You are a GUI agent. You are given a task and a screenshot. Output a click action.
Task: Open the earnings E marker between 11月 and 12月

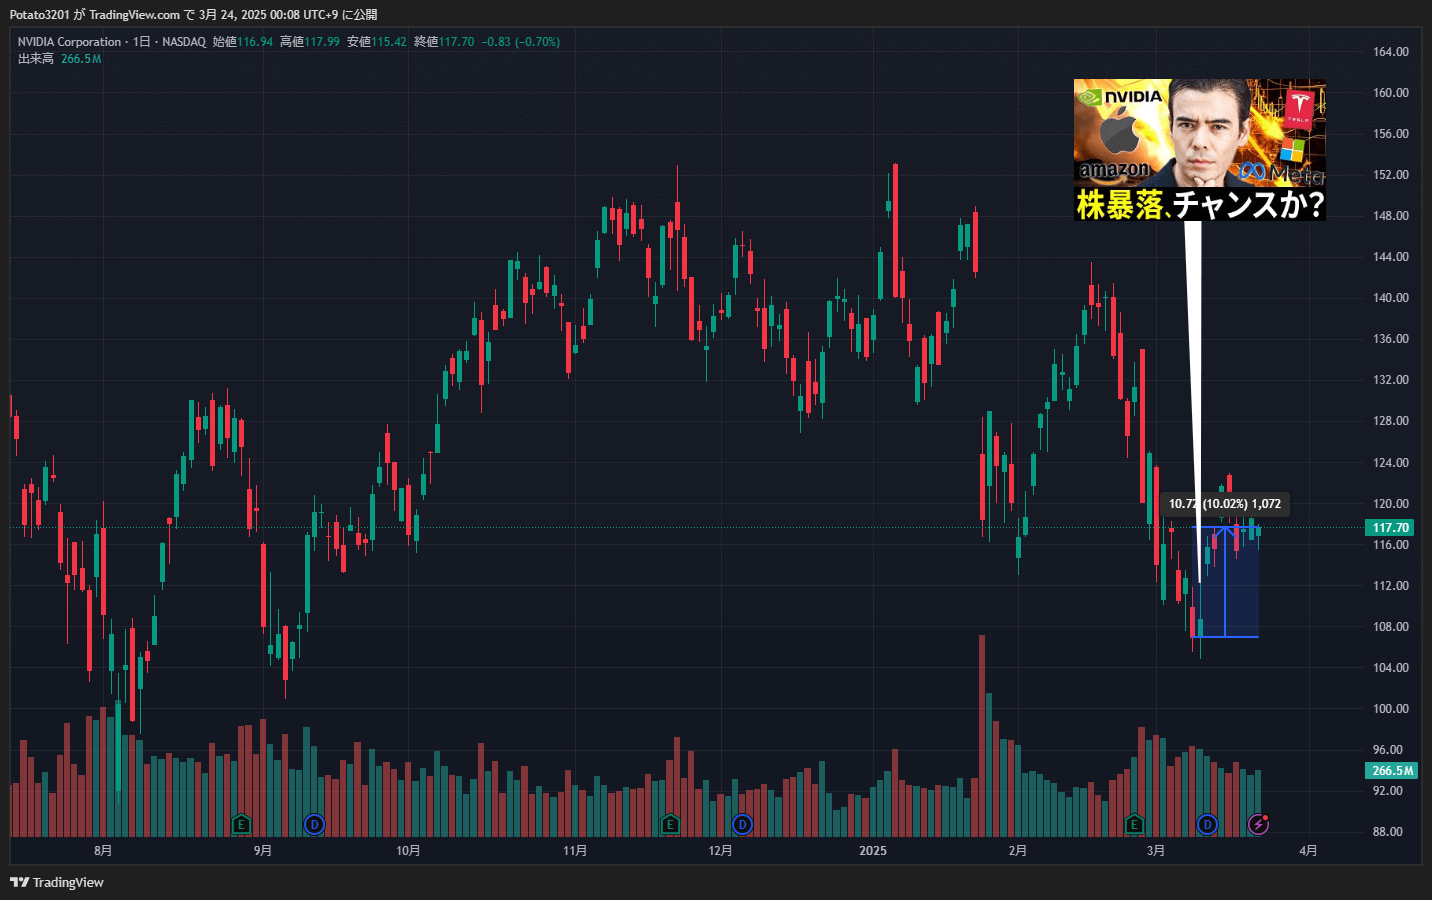click(670, 825)
